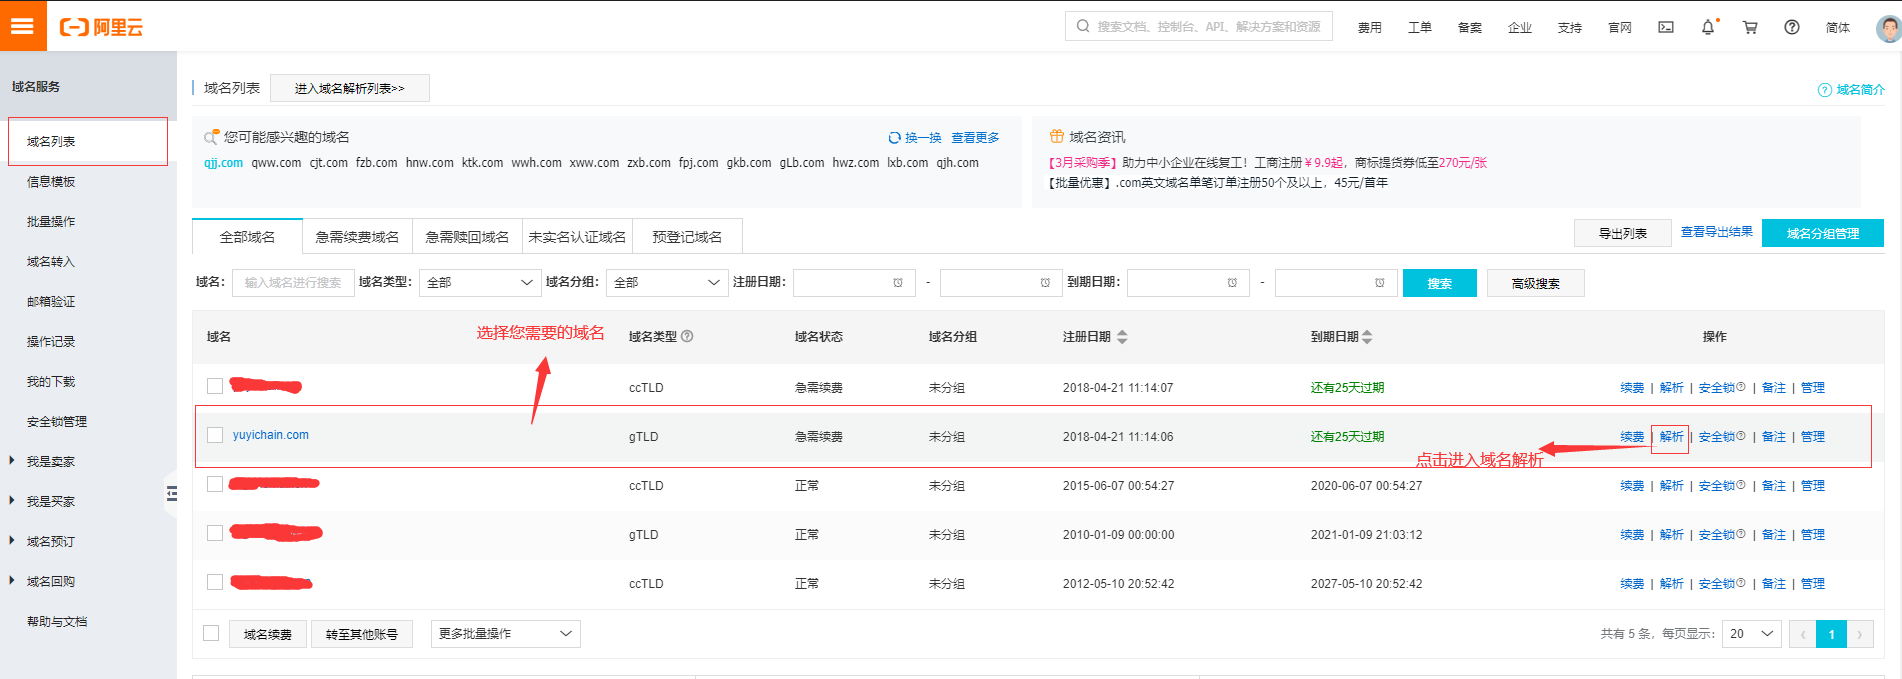Switch to the 急需续费域名 tab
The image size is (1902, 679).
[x=357, y=237]
